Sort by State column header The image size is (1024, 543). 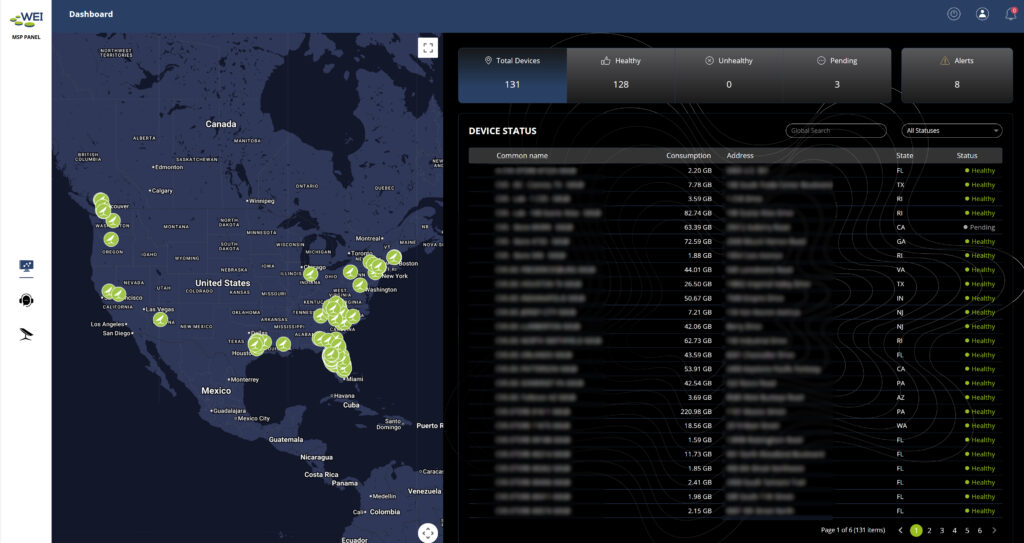(x=904, y=156)
